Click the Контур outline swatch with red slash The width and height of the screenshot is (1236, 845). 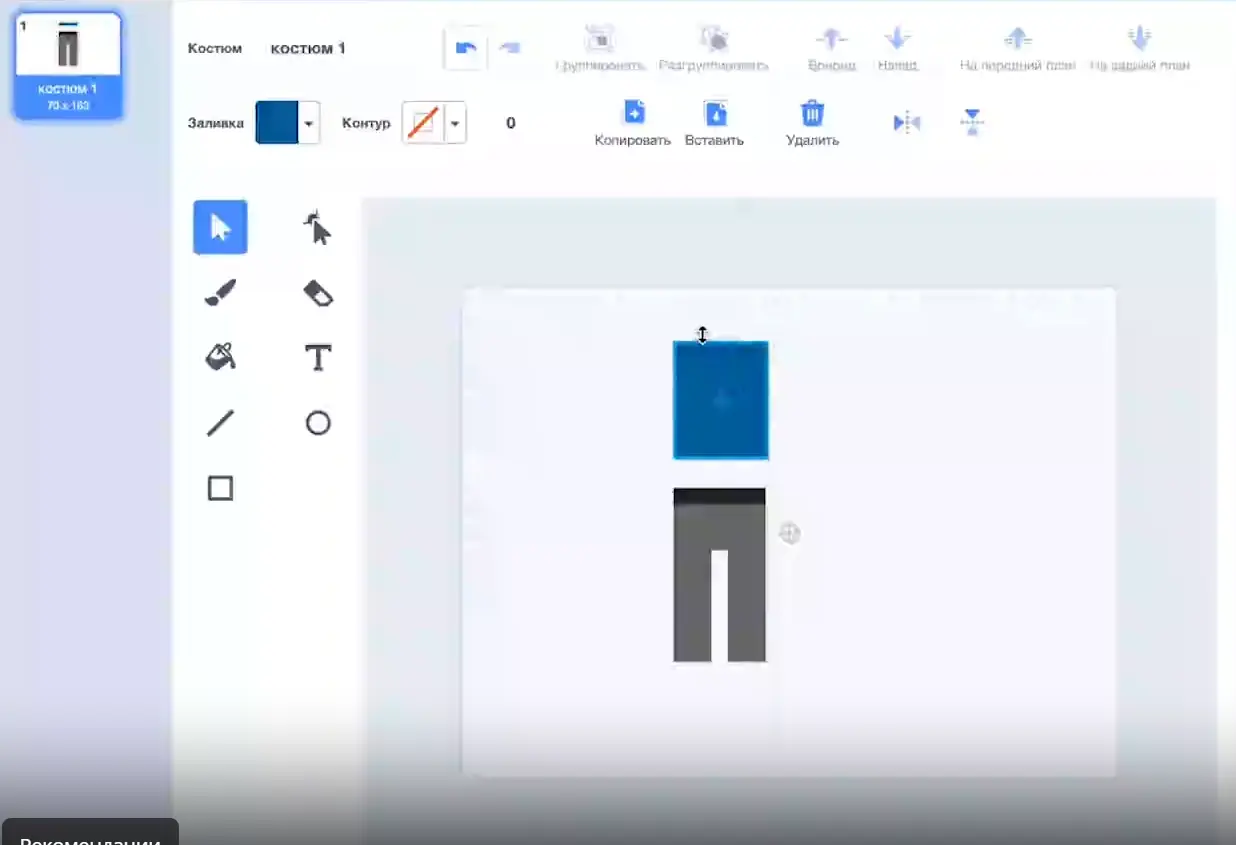pyautogui.click(x=423, y=123)
